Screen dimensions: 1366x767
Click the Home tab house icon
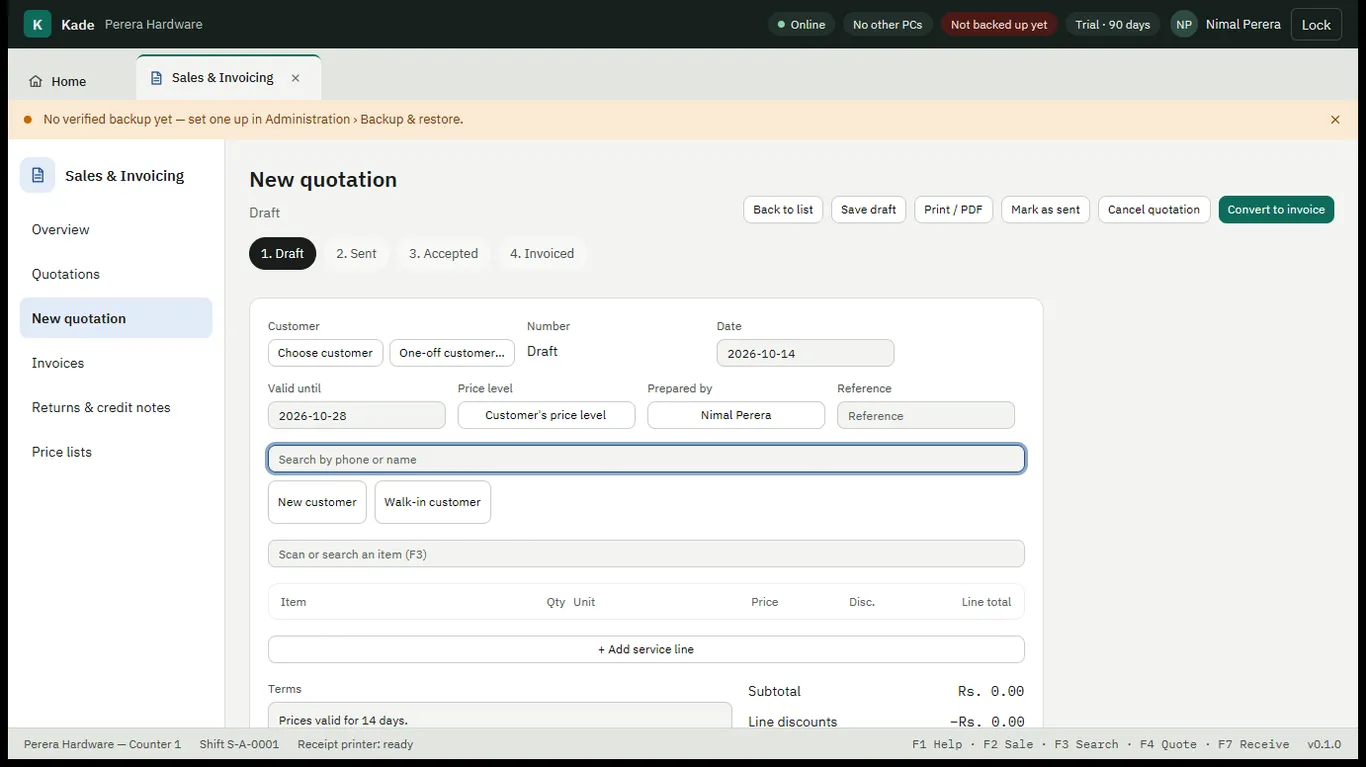click(x=36, y=81)
